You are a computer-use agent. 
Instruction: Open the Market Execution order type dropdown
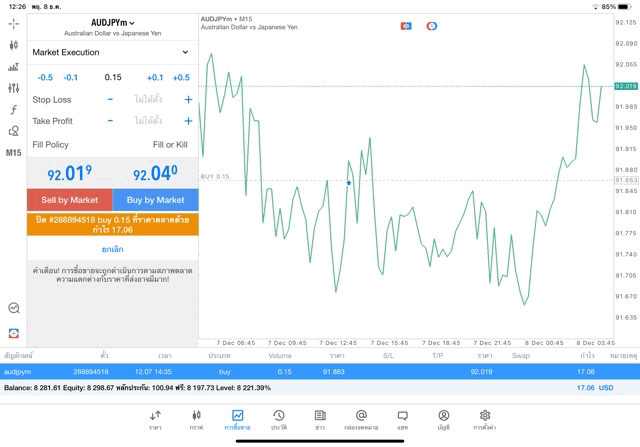[111, 52]
